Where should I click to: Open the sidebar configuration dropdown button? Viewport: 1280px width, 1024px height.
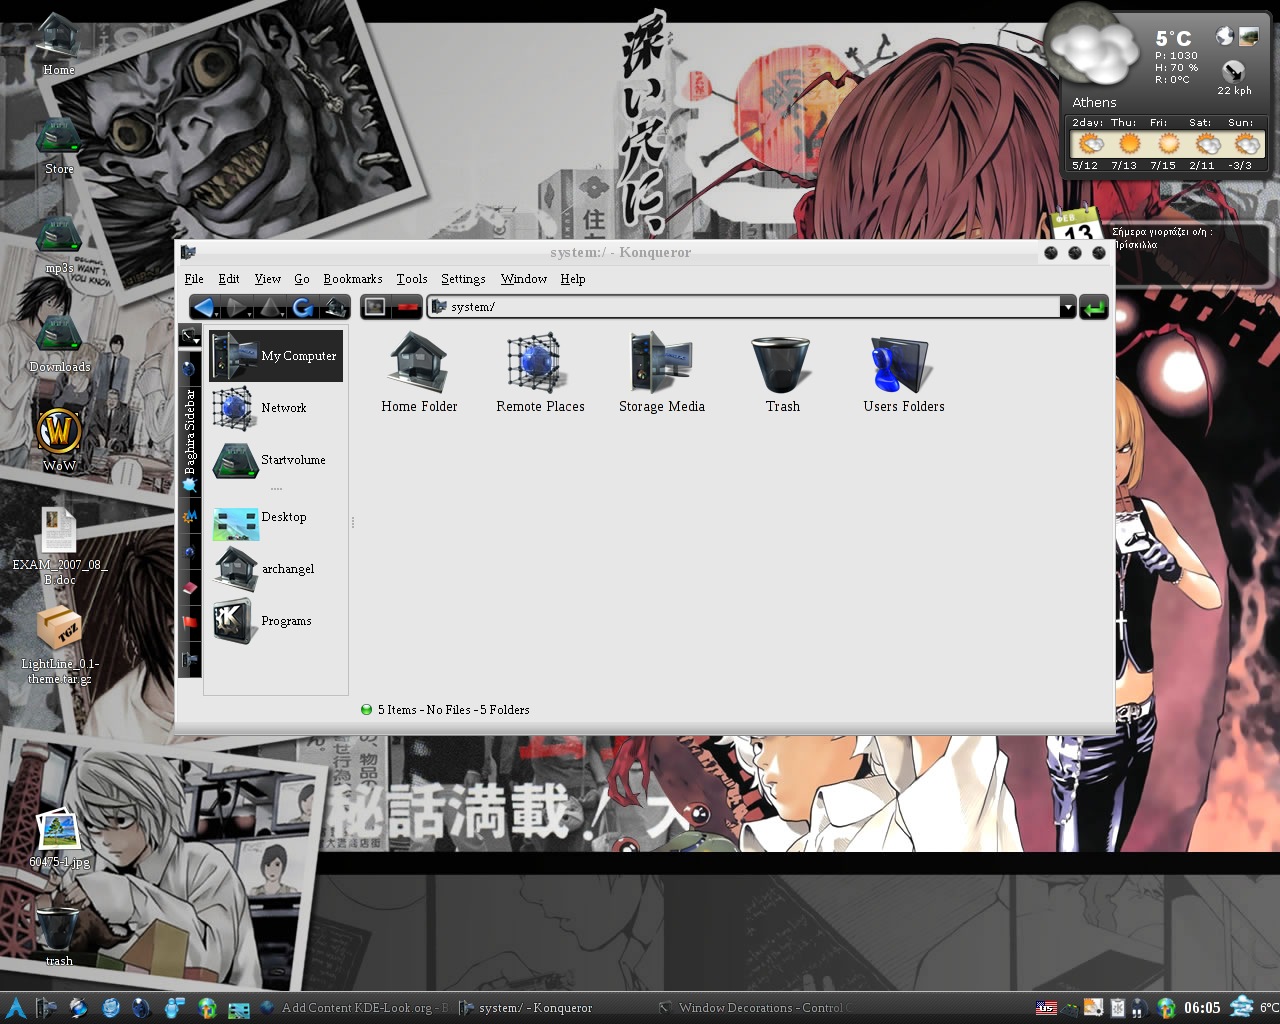tap(190, 337)
